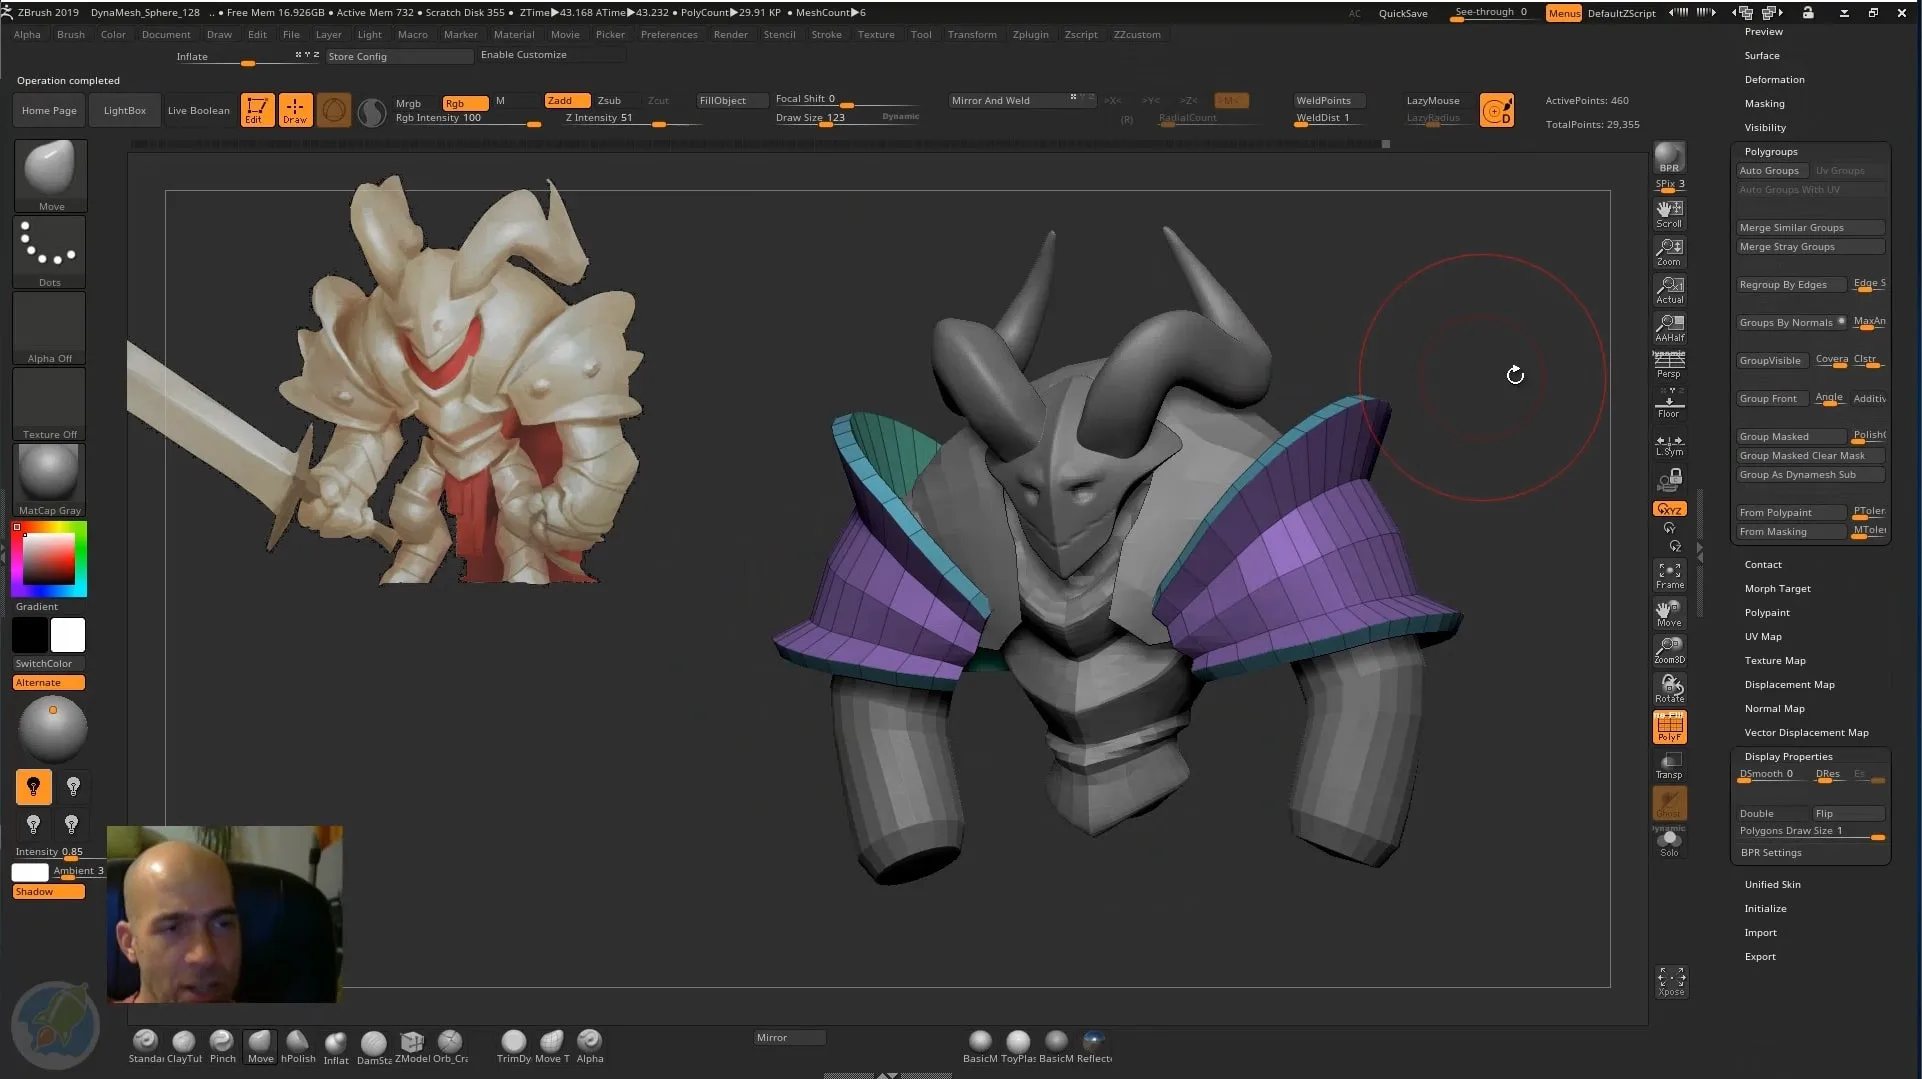The height and width of the screenshot is (1079, 1922).
Task: Click the Merge Similar Groups button
Action: coord(1809,227)
